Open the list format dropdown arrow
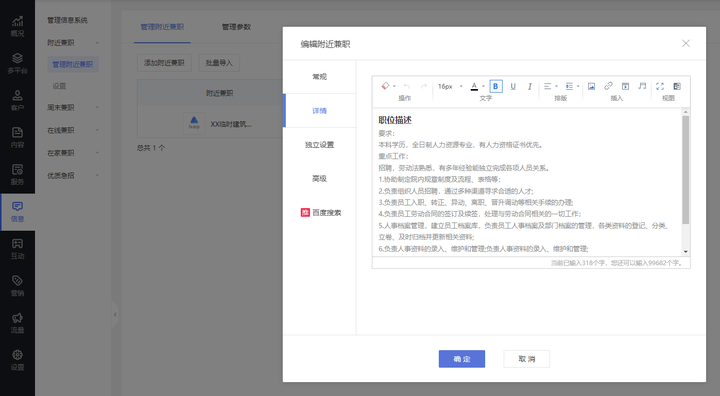720x396 pixels. [578, 86]
